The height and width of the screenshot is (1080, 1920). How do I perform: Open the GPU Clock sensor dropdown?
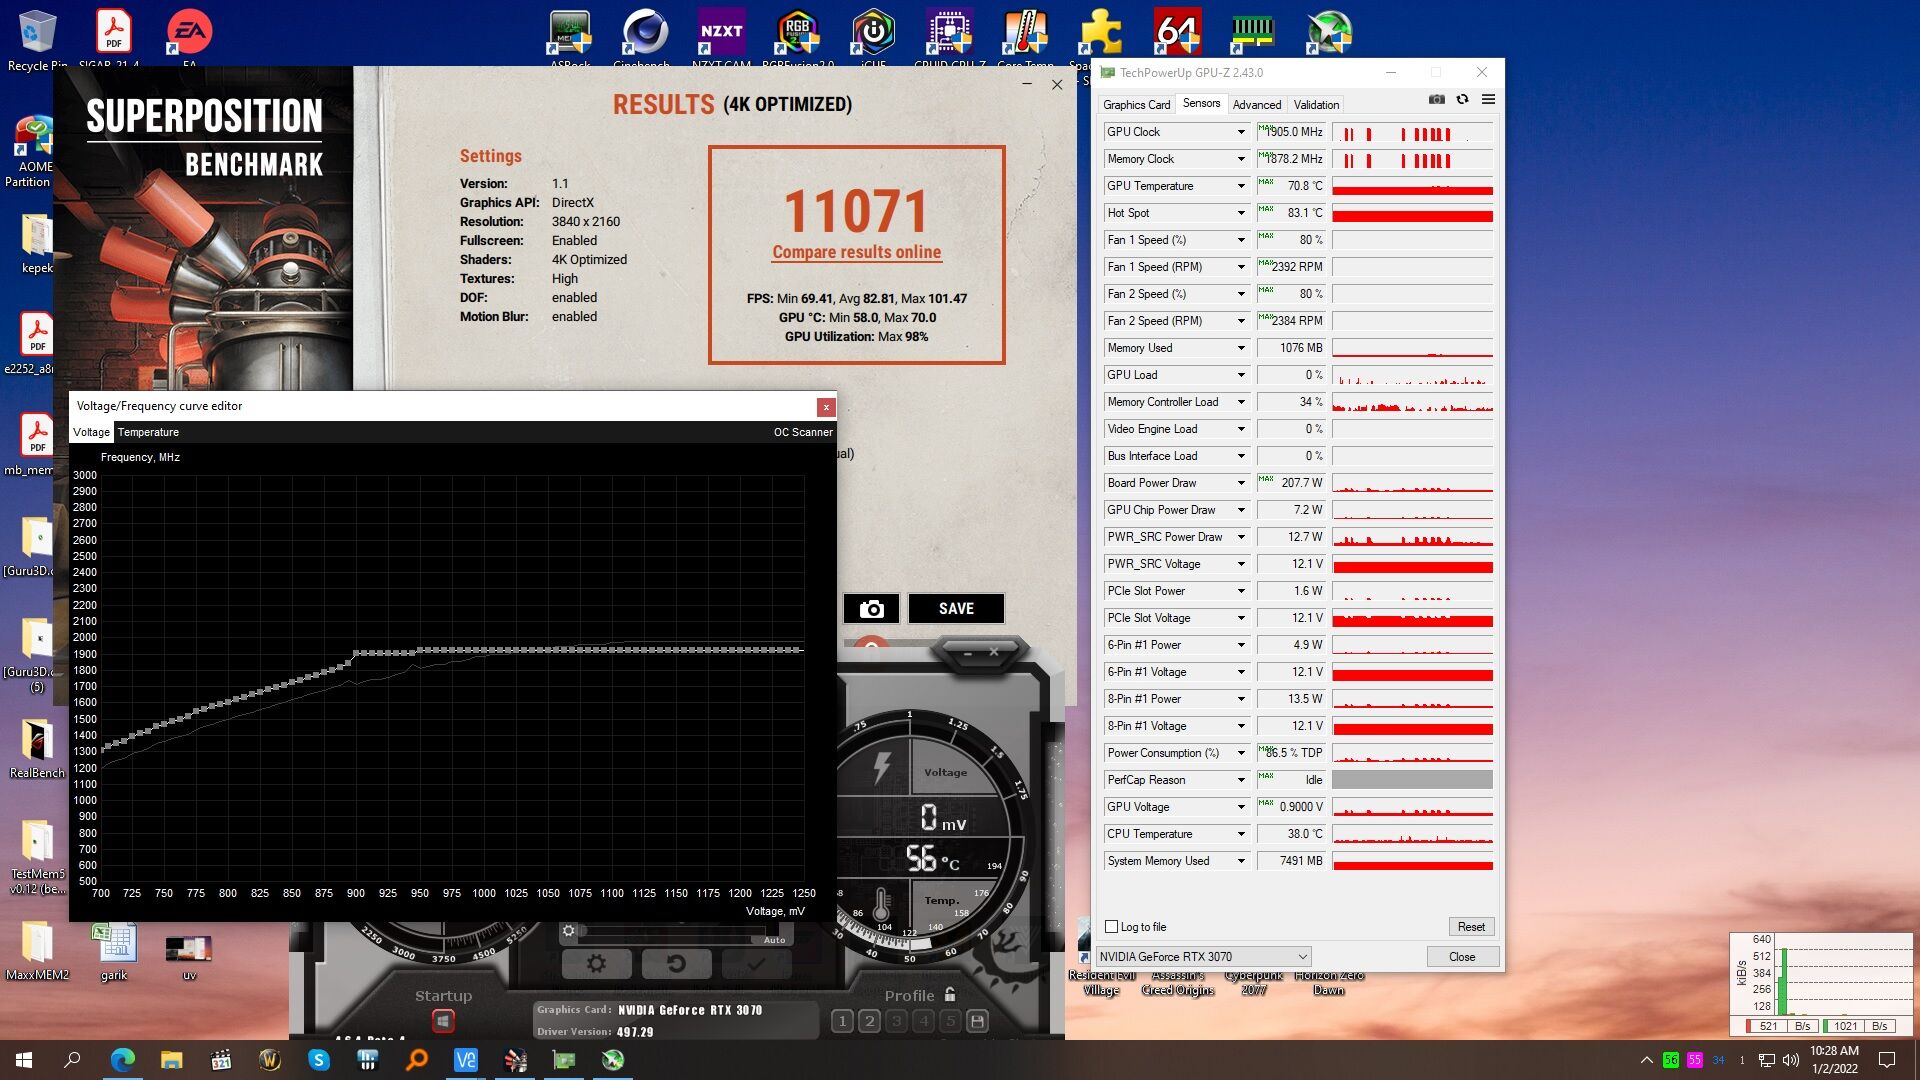[x=1241, y=132]
